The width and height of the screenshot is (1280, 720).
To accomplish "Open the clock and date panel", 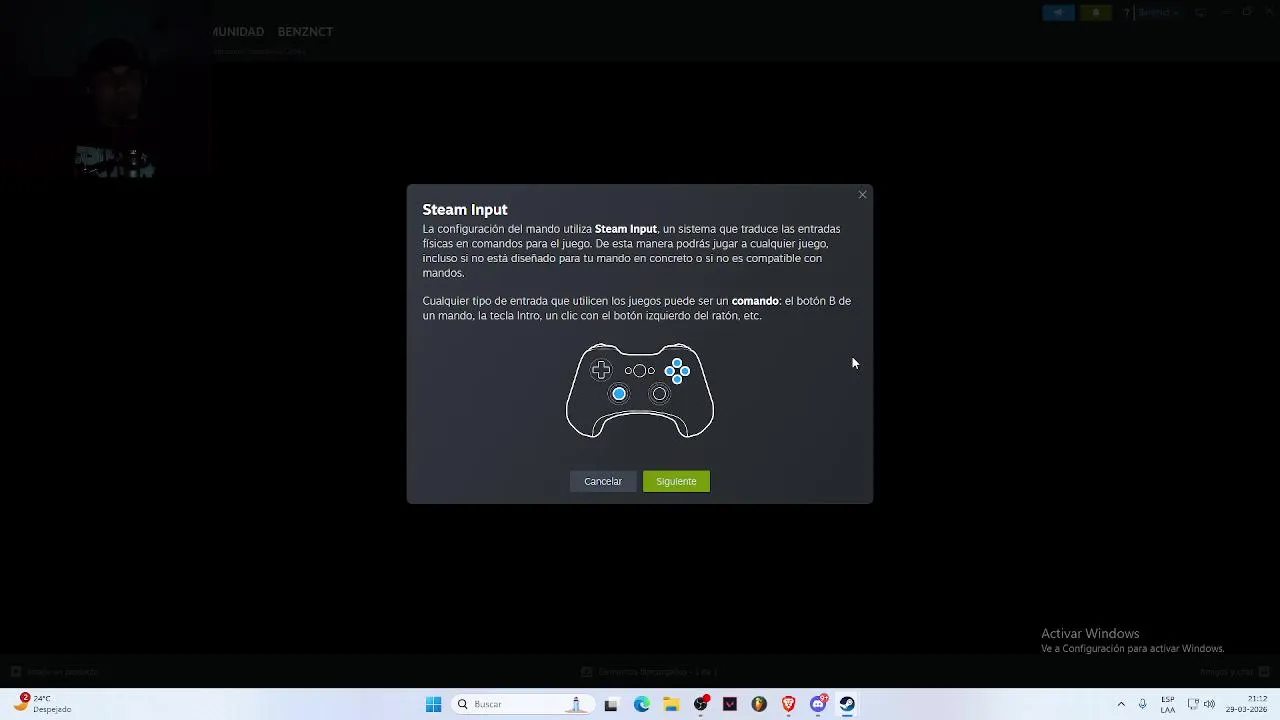I will [1247, 704].
